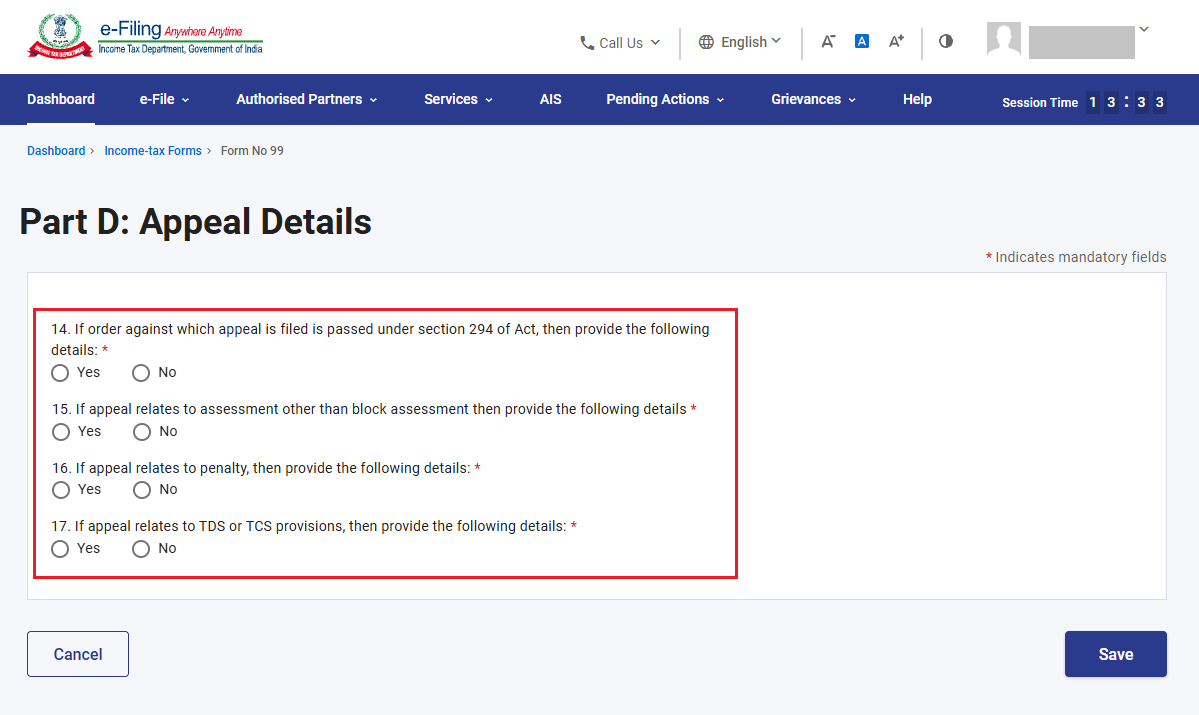Open the AIS menu item
Image resolution: width=1199 pixels, height=715 pixels.
551,99
